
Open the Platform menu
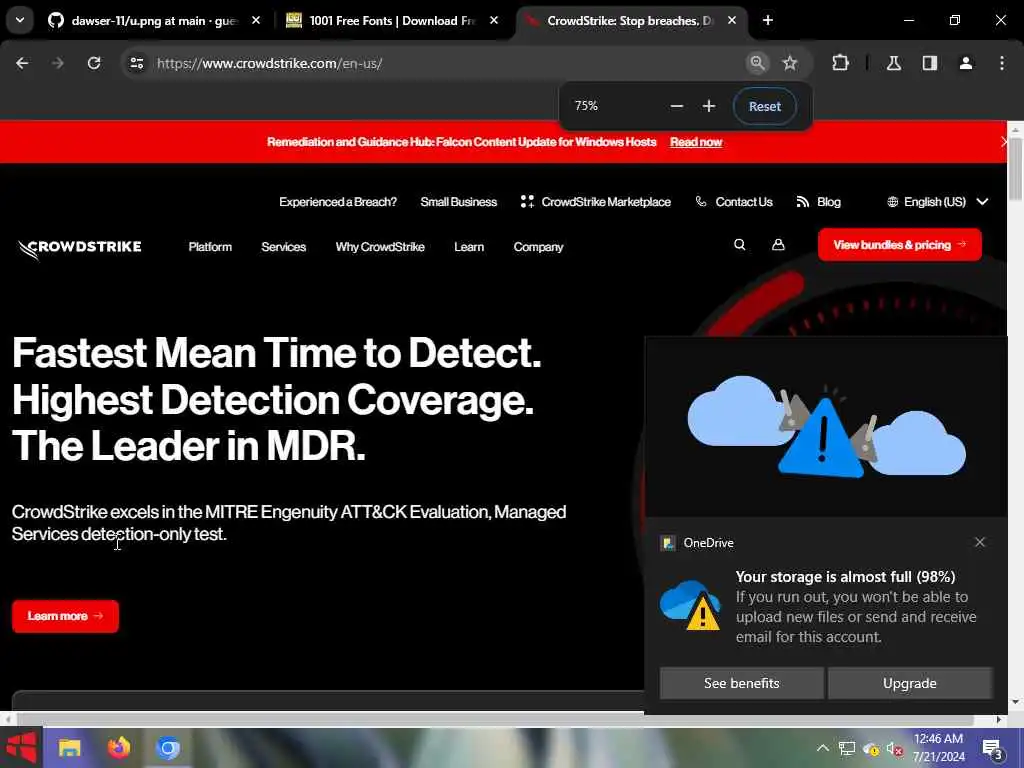(210, 247)
